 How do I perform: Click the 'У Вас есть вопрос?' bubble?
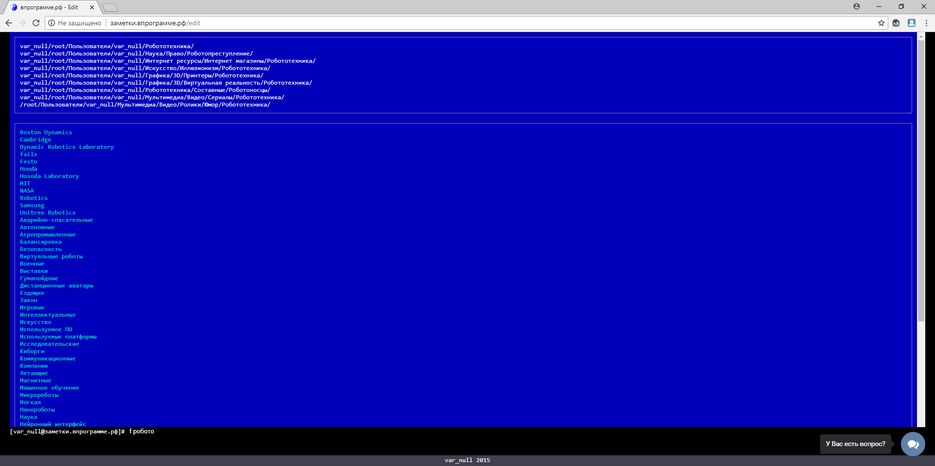click(855, 444)
